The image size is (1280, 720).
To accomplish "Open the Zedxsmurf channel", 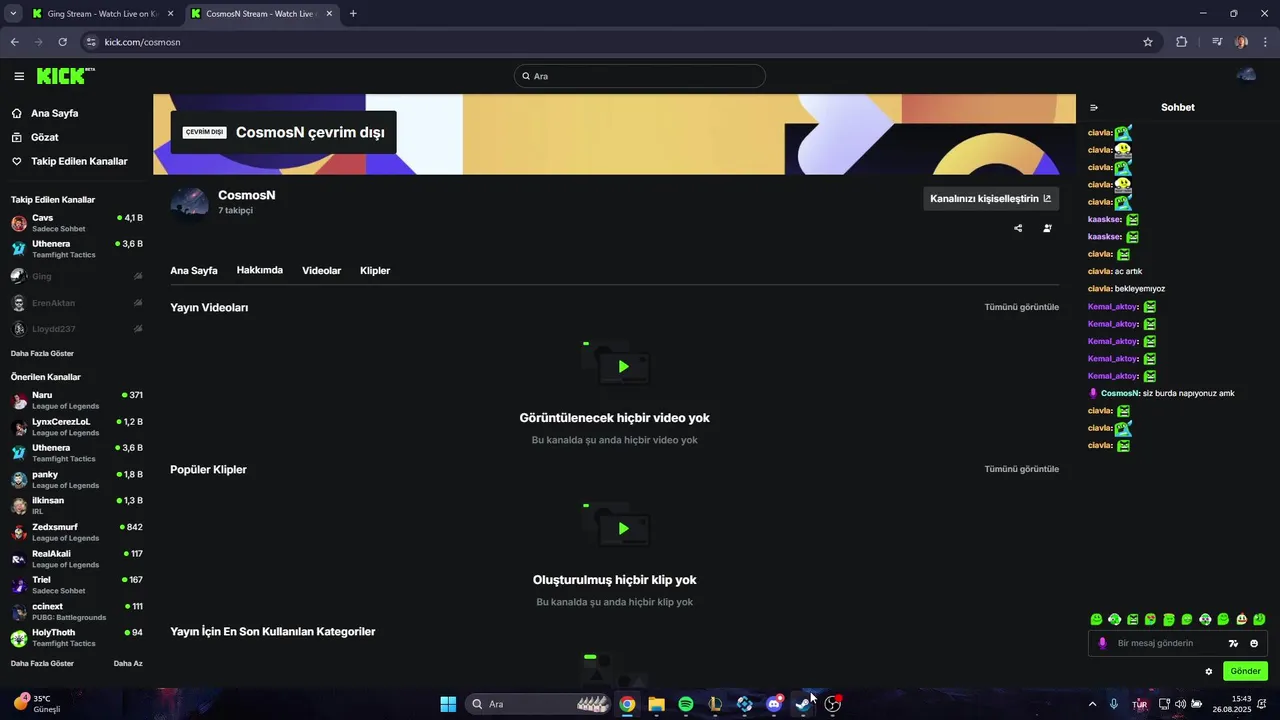I will 77,532.
